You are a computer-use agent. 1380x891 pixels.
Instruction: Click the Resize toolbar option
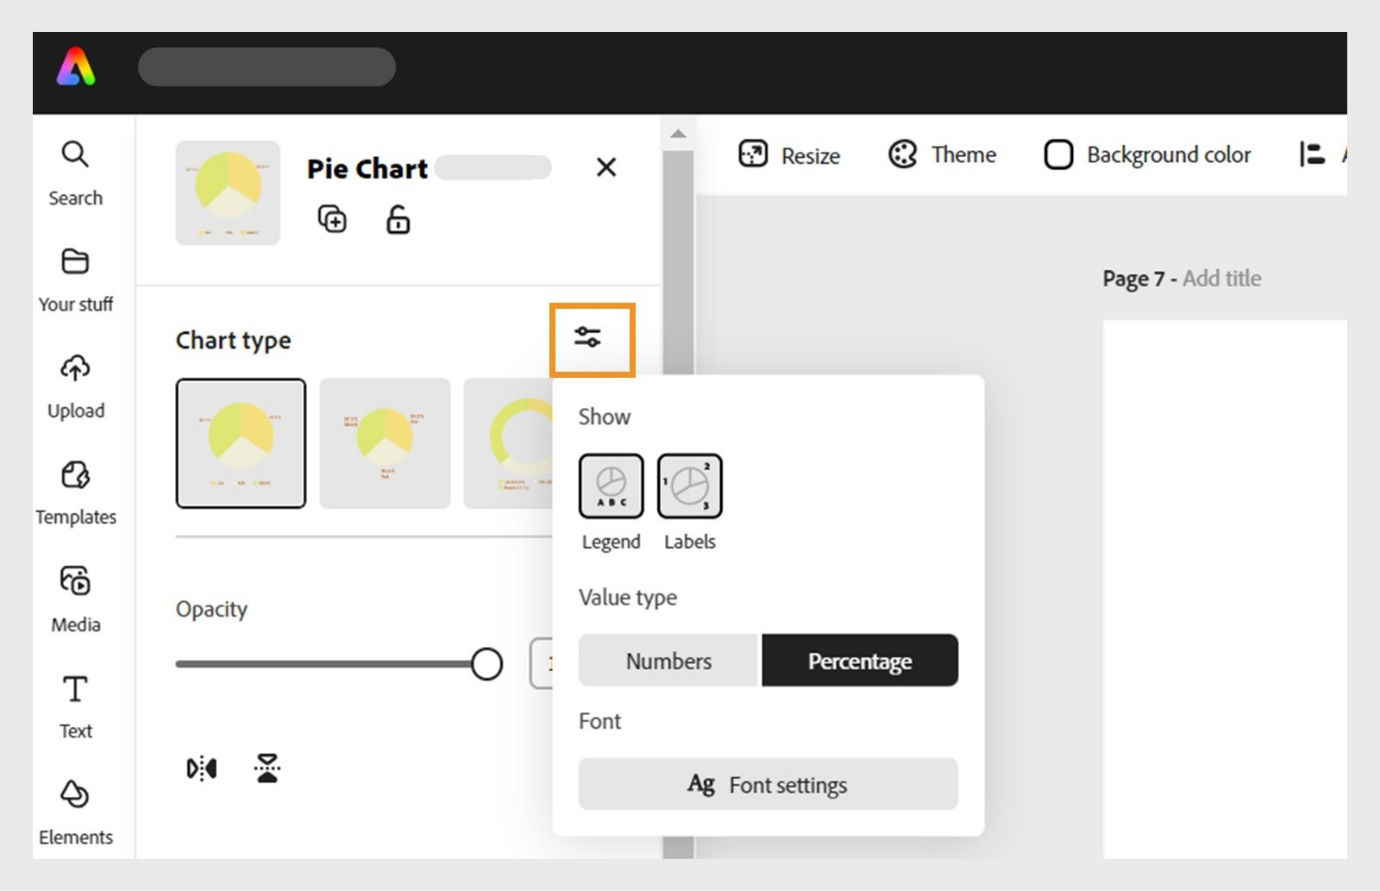coord(789,155)
